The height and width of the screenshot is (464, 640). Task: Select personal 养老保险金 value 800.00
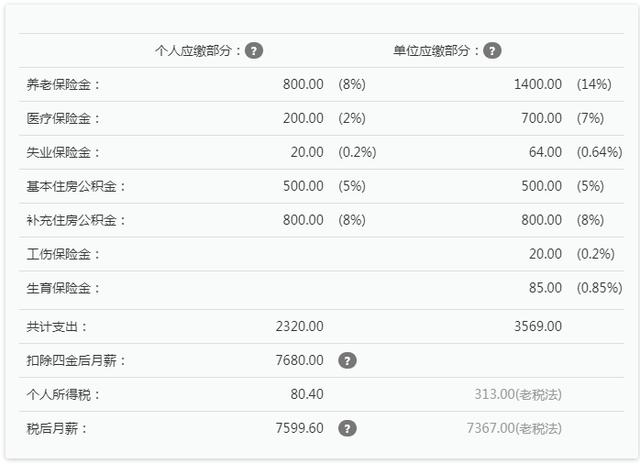[x=303, y=85]
